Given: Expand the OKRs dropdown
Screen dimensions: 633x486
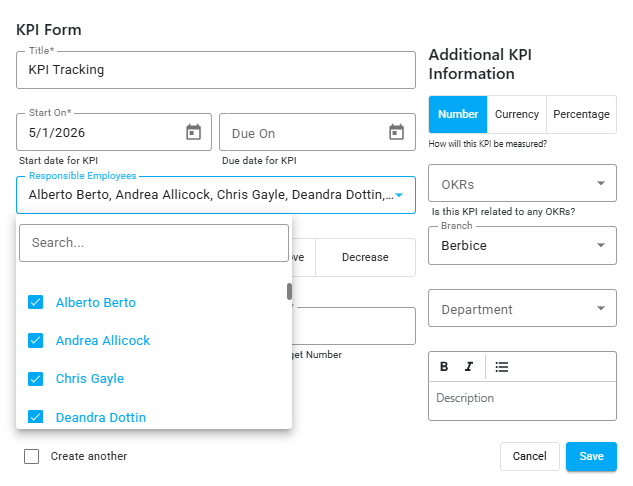Looking at the screenshot, I should point(522,183).
